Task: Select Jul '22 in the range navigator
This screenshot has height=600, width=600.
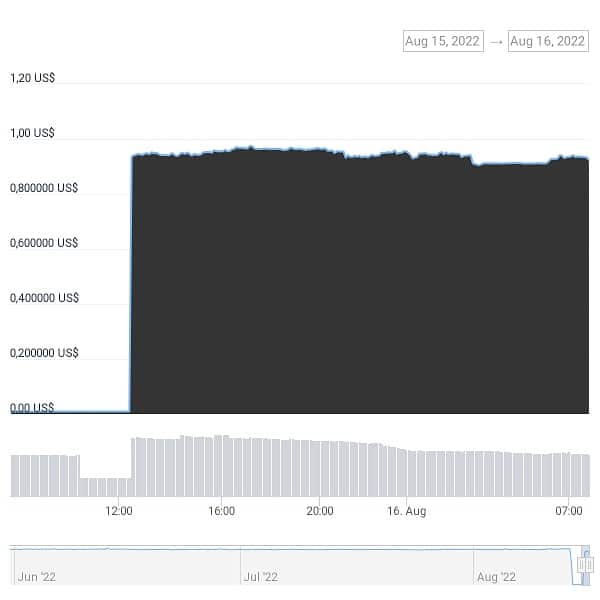Action: (261, 577)
